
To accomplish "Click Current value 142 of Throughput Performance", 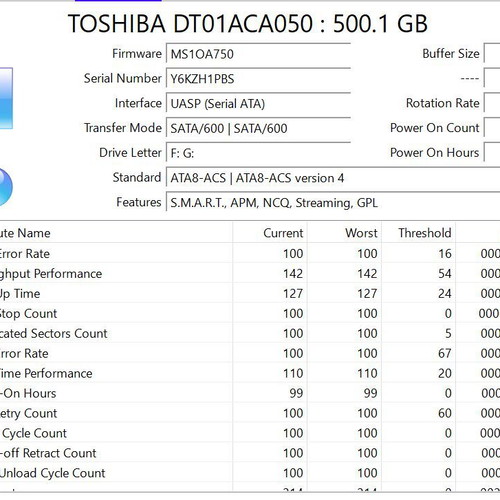I will click(293, 274).
